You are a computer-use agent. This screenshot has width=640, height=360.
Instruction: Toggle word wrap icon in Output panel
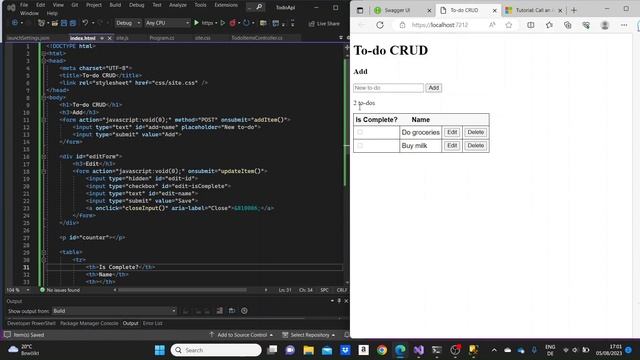[232, 311]
